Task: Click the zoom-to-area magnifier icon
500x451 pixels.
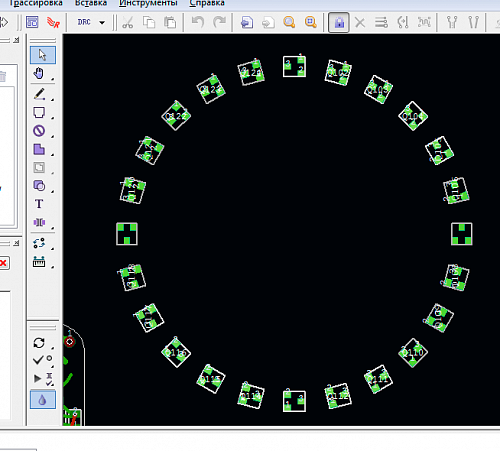Action: pyautogui.click(x=310, y=22)
